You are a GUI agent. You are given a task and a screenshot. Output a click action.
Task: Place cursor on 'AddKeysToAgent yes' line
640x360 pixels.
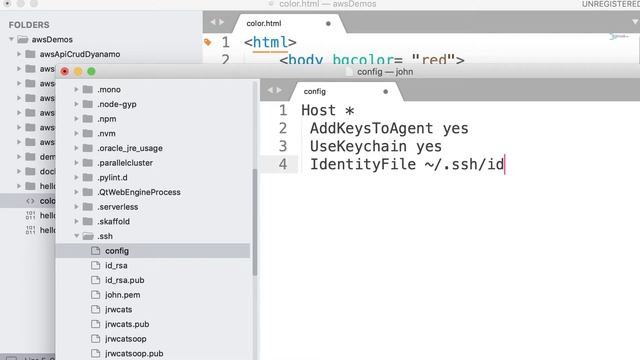[x=389, y=128]
